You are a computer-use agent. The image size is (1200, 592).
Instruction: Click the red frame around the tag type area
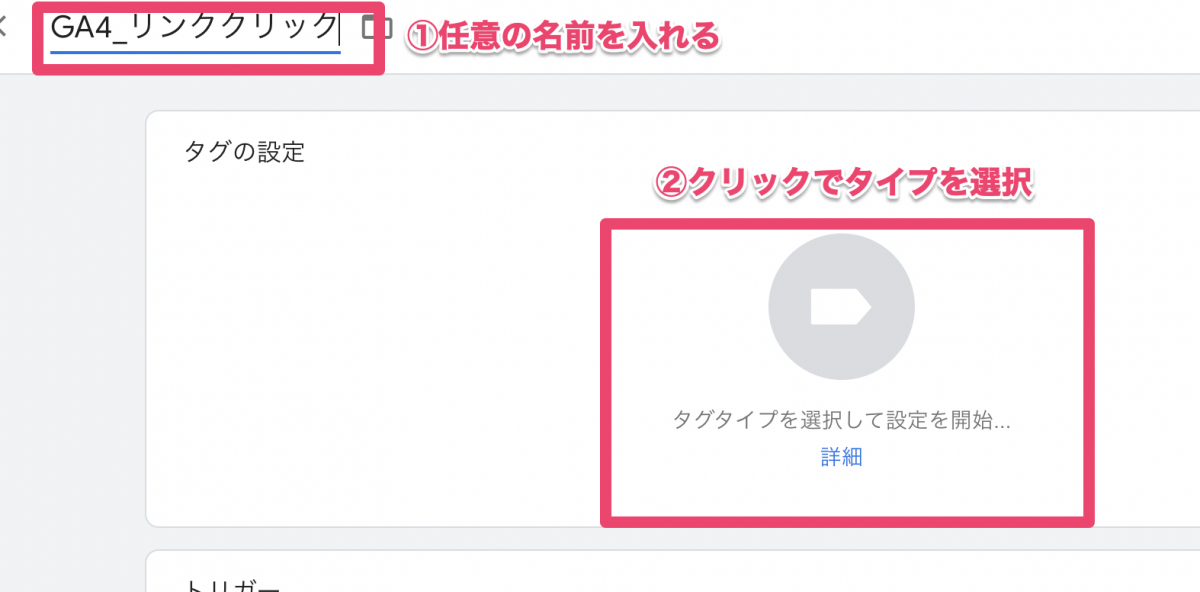[x=606, y=370]
